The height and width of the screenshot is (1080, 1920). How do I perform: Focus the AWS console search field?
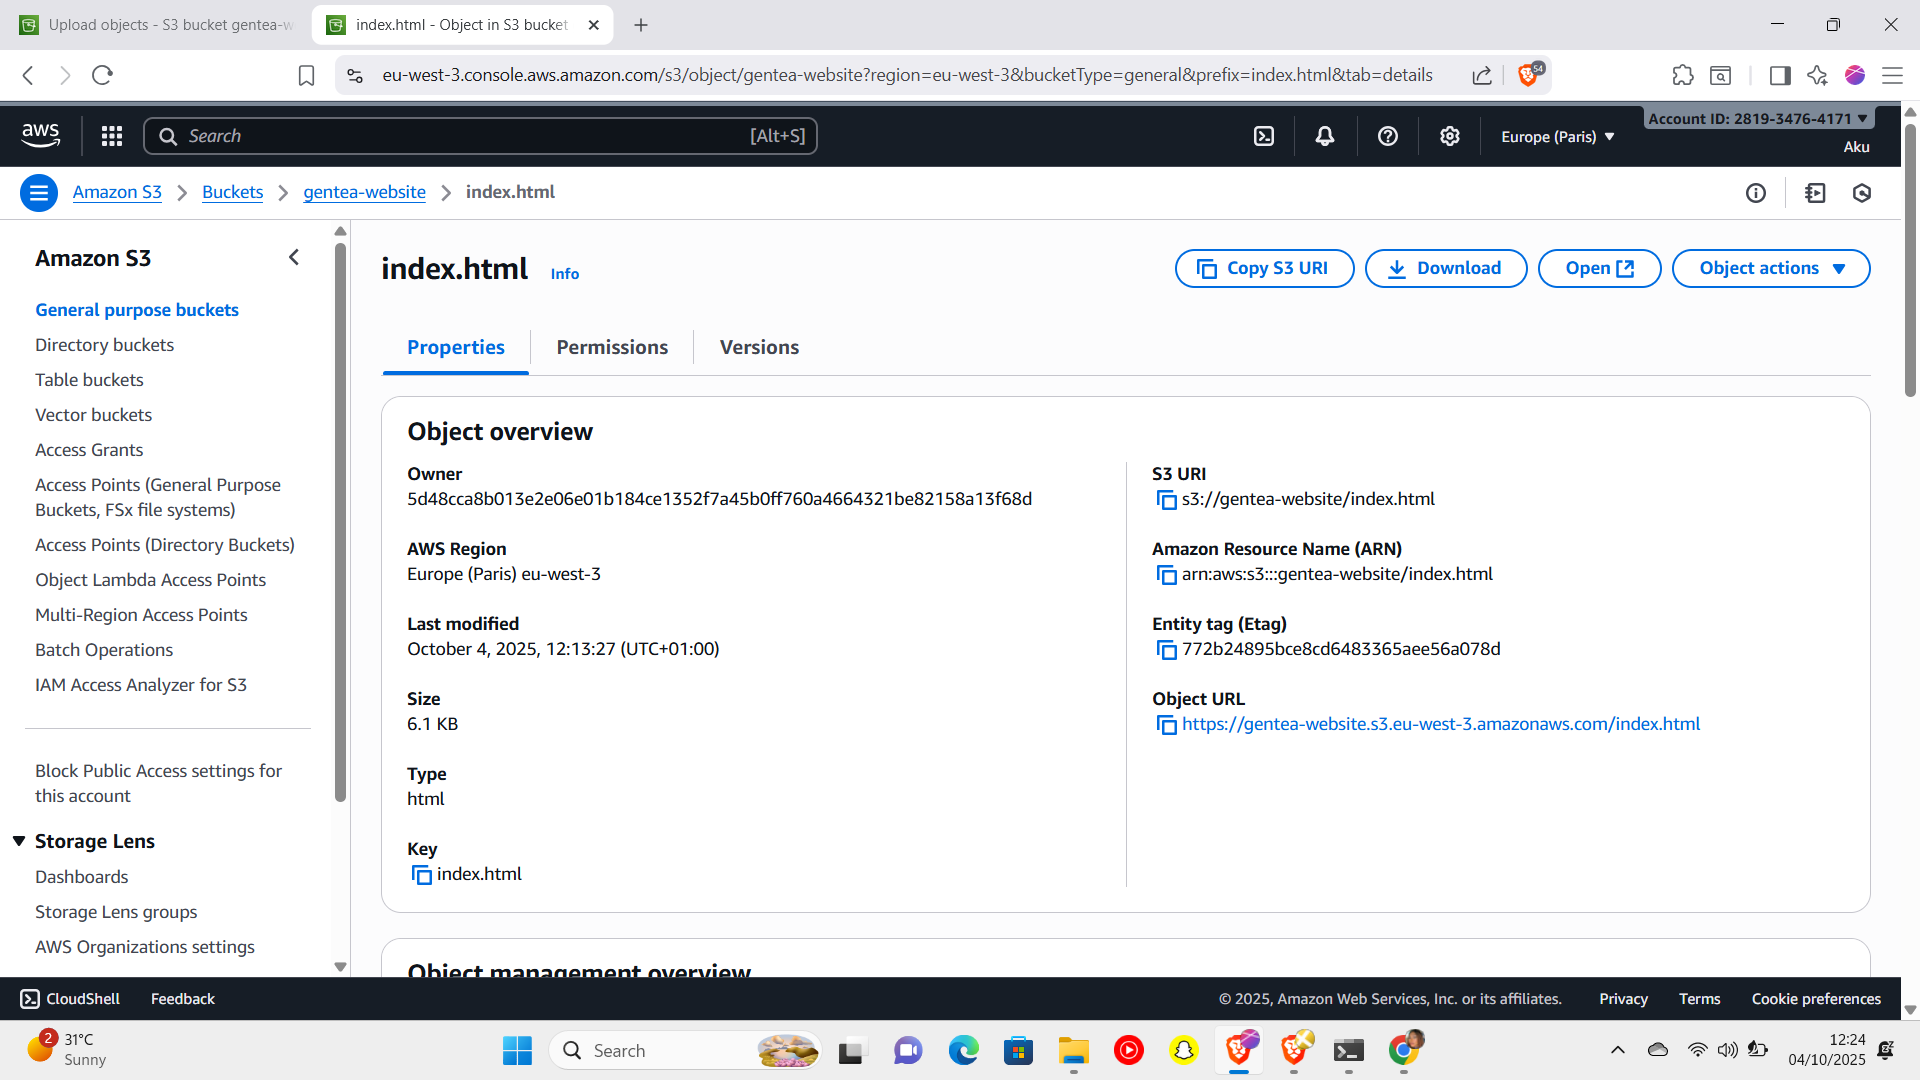pyautogui.click(x=481, y=136)
